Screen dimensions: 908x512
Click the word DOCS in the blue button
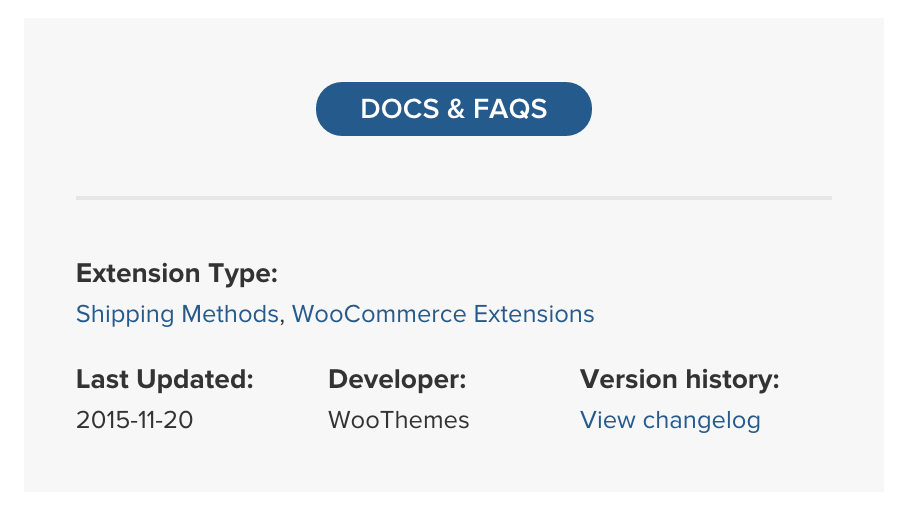coord(400,109)
